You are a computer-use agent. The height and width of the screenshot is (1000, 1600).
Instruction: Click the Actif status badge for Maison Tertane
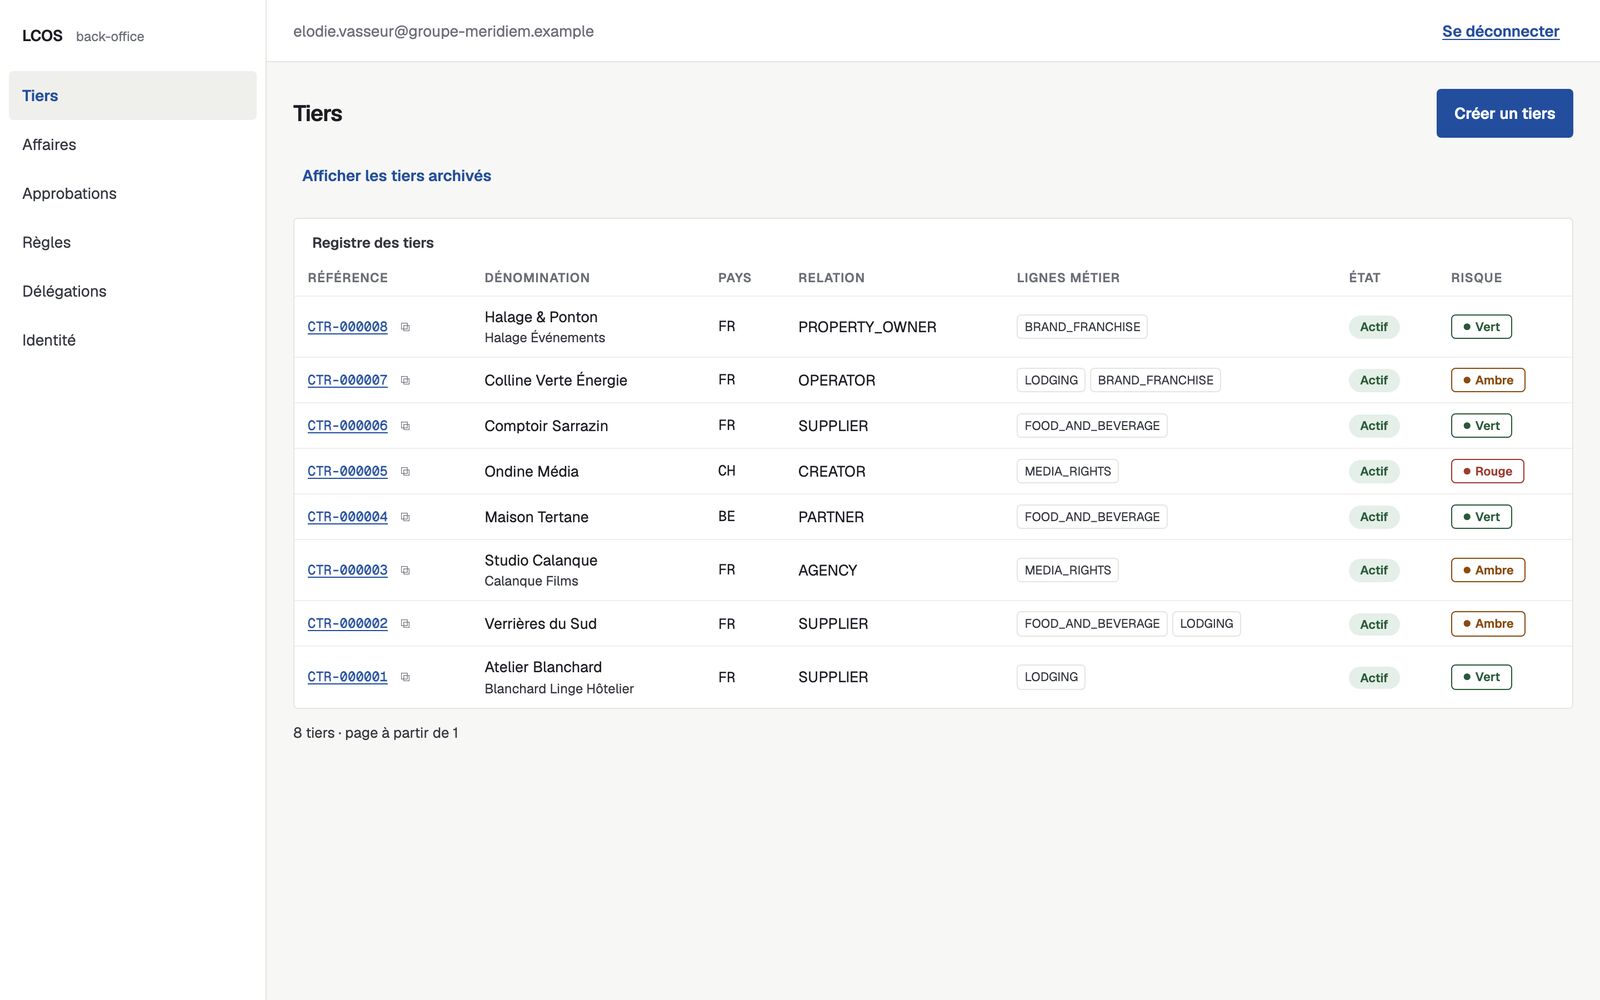point(1373,517)
